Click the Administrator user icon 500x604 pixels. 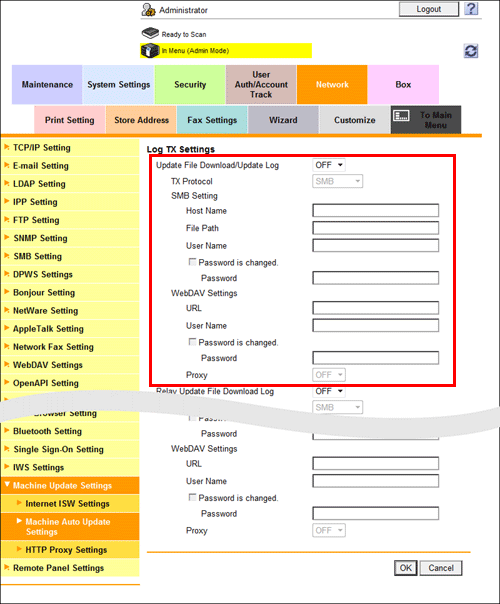tap(148, 10)
